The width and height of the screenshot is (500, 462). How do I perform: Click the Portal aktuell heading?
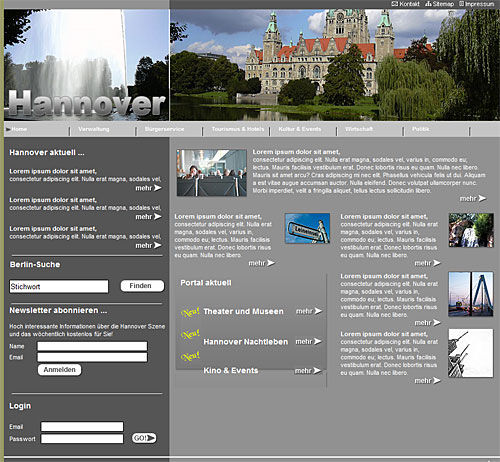pos(206,283)
